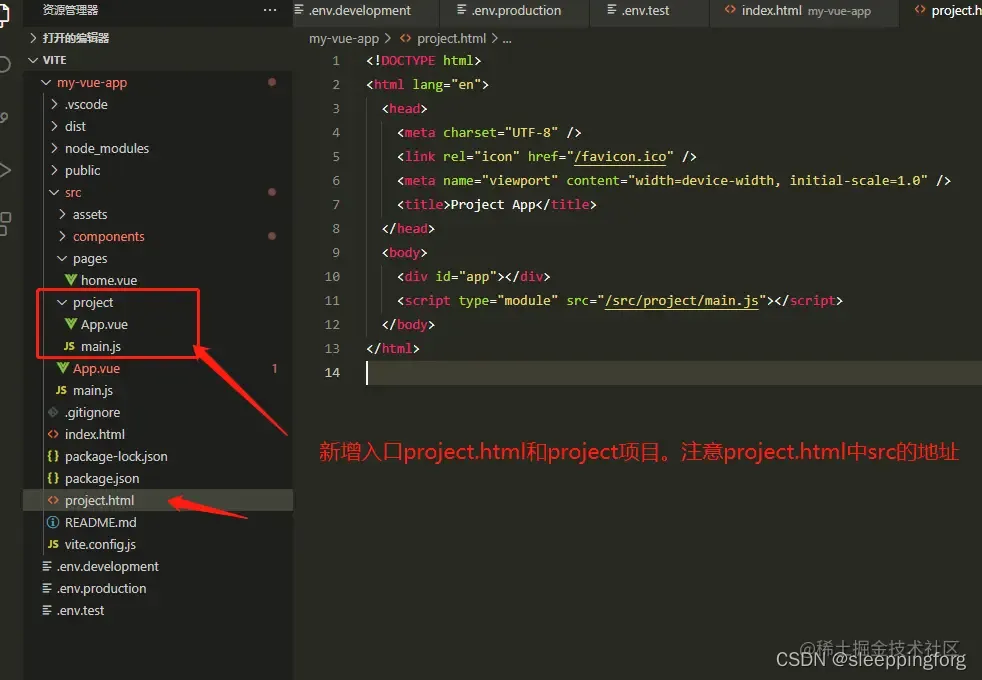Open the src App.vue file with error
Image resolution: width=982 pixels, height=680 pixels.
click(x=96, y=368)
